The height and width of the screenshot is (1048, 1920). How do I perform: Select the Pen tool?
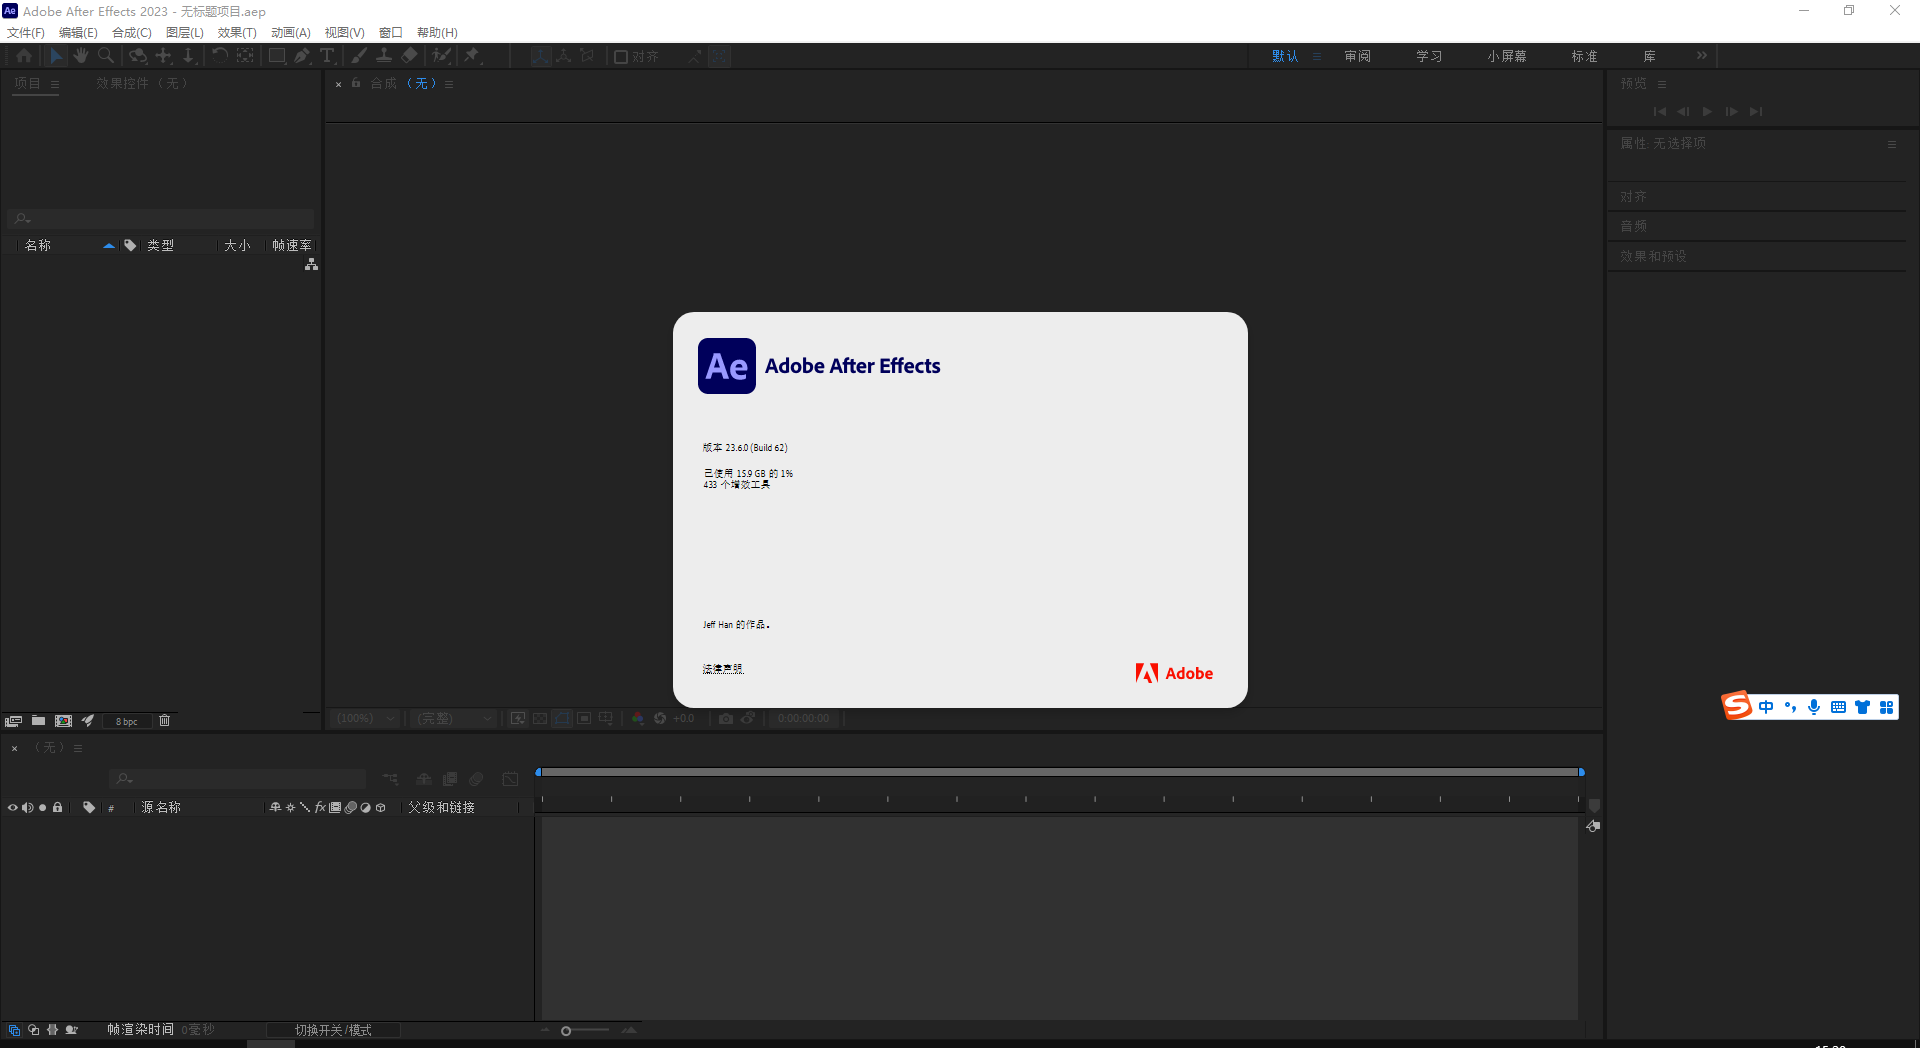click(x=302, y=56)
